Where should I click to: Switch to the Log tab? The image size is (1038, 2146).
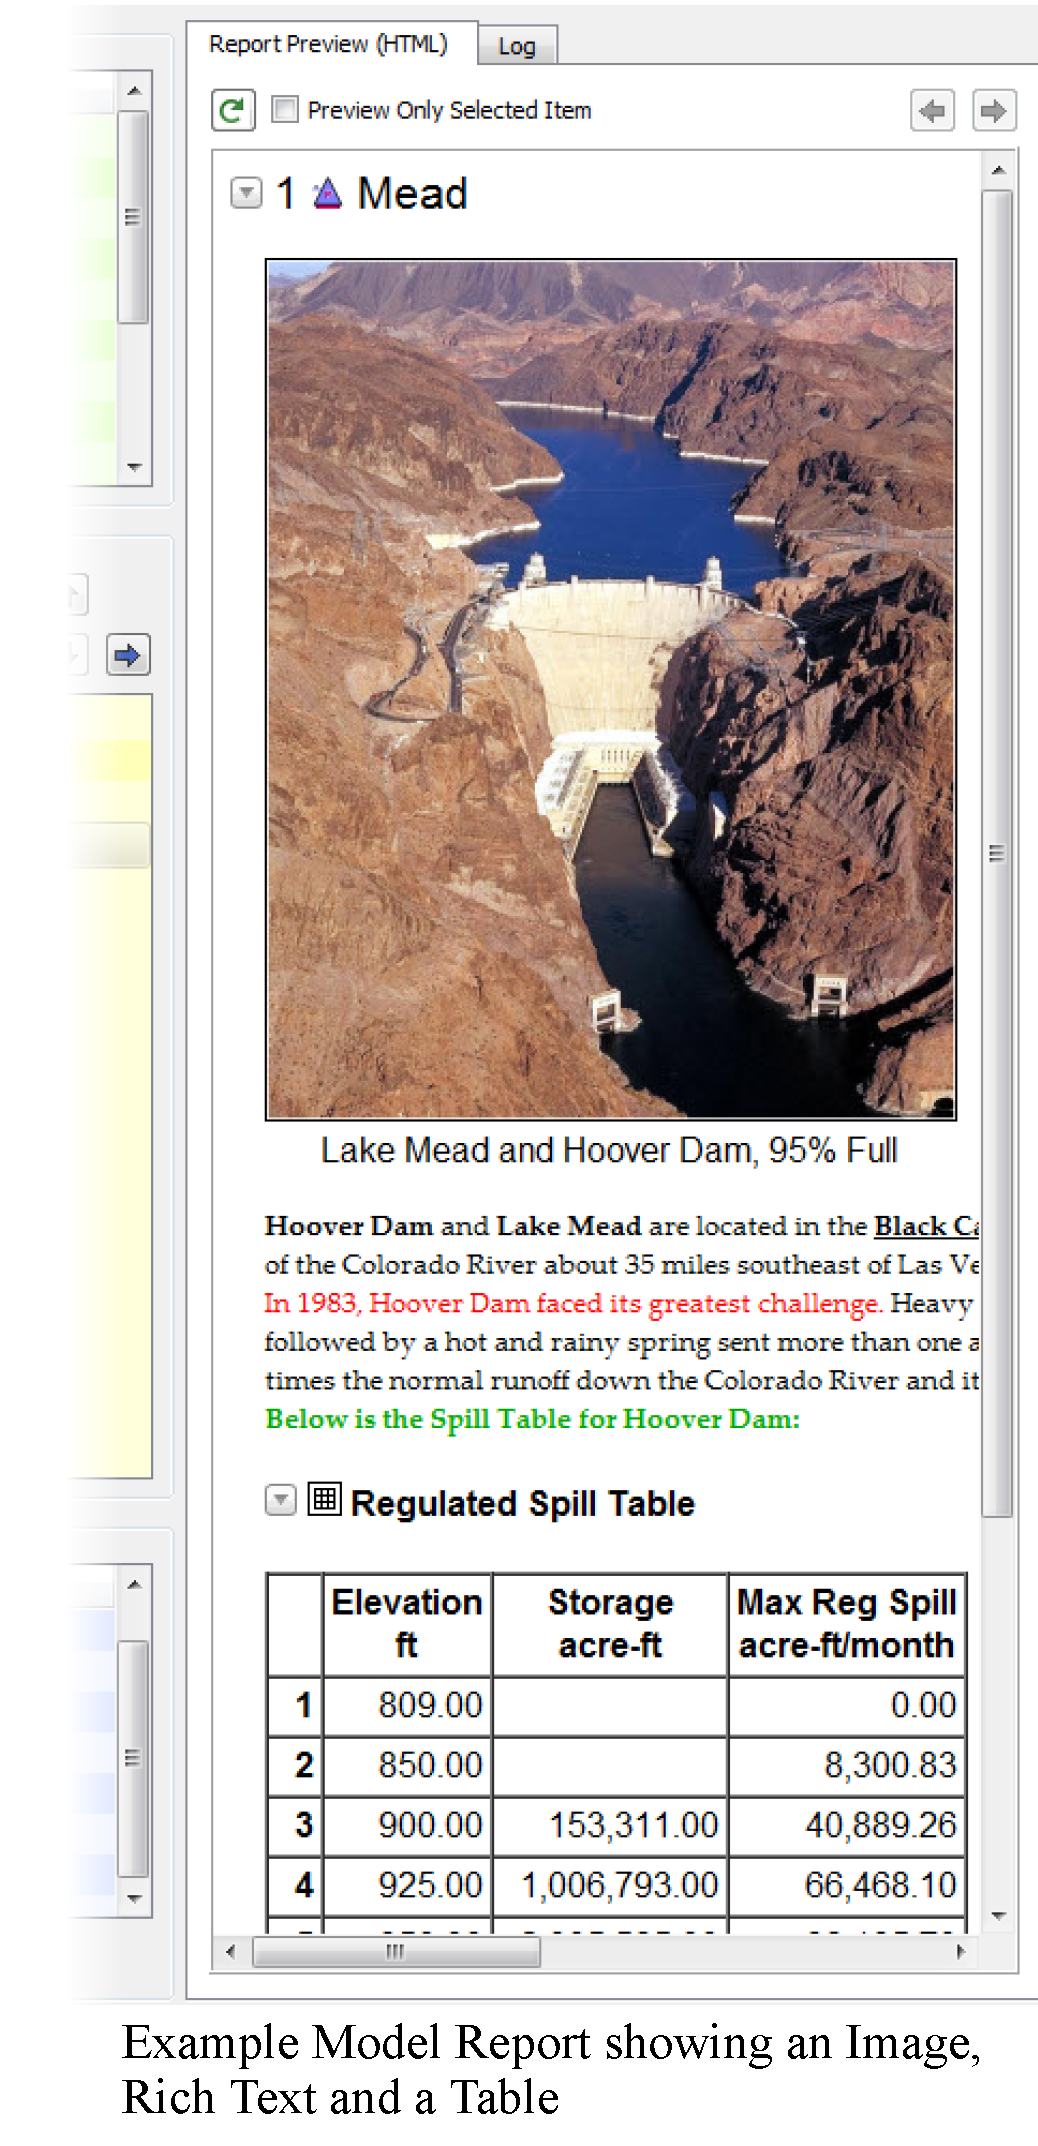coord(516,46)
